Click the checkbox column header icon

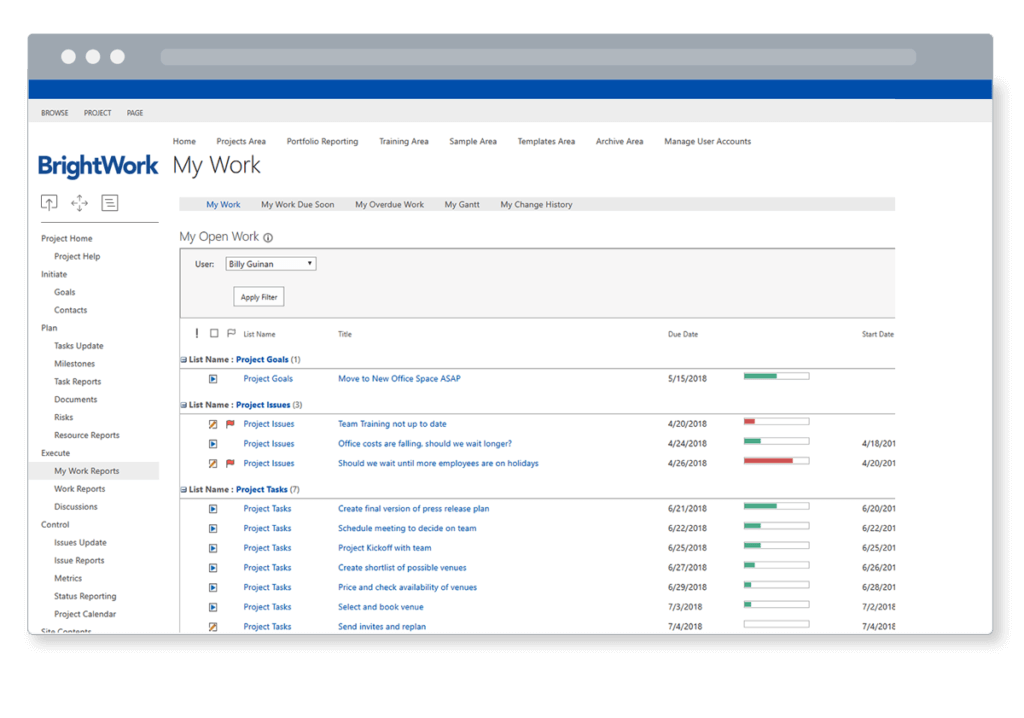pos(212,333)
